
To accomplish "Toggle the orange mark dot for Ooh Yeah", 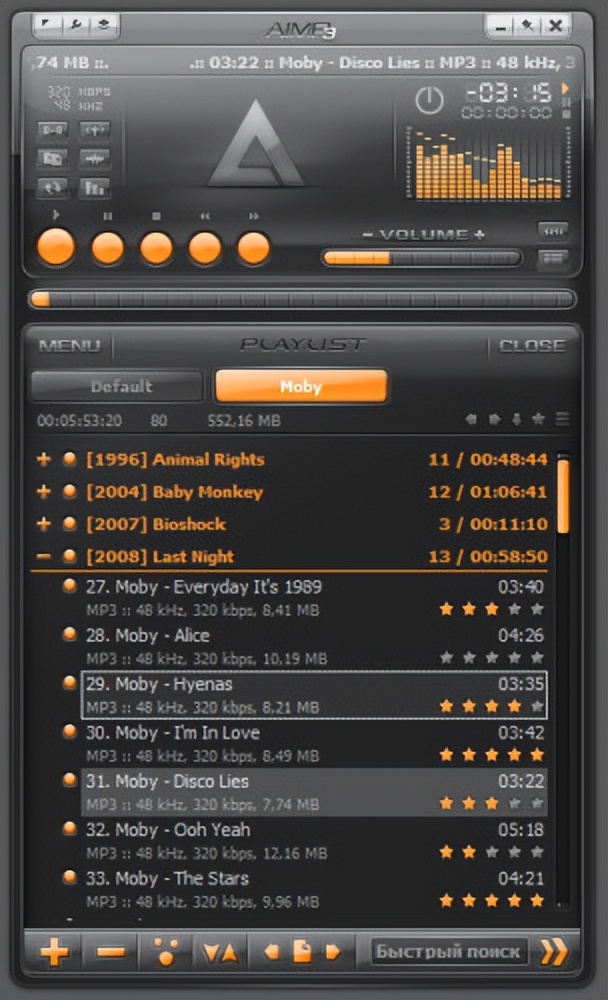I will (70, 828).
